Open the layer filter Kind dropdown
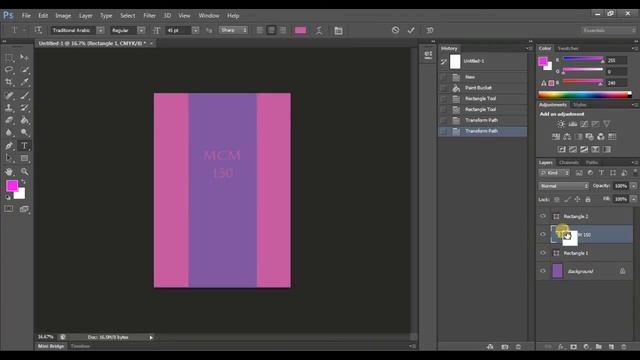Viewport: 640px width, 360px height. coord(554,173)
